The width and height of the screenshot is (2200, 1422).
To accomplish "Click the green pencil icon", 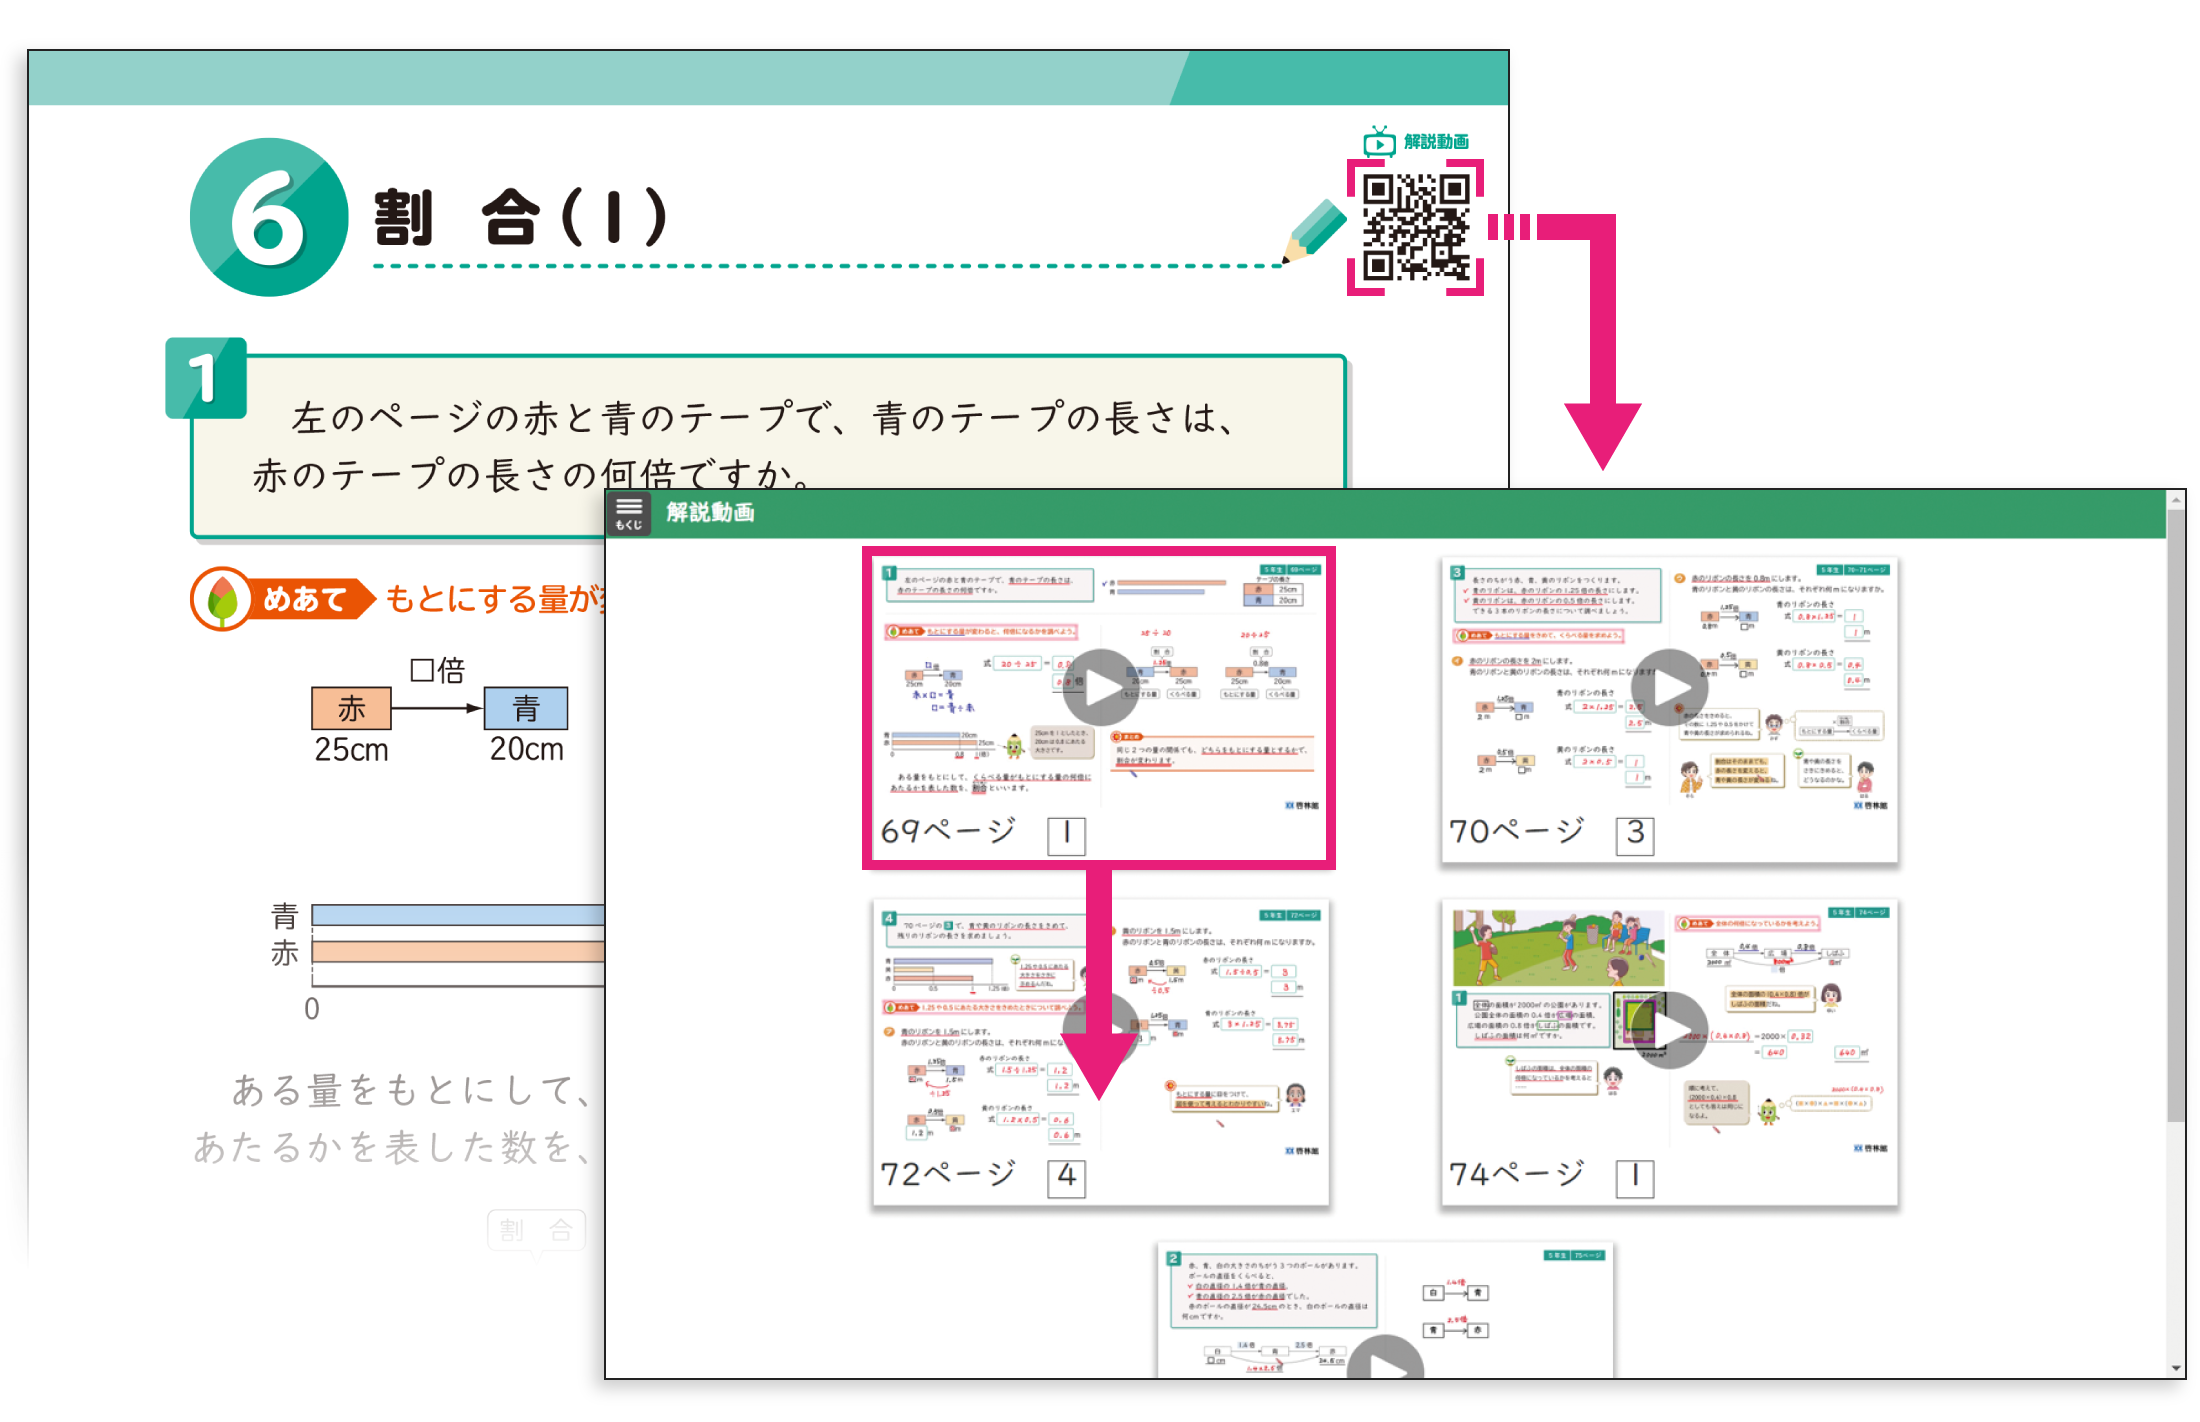I will pyautogui.click(x=1315, y=231).
